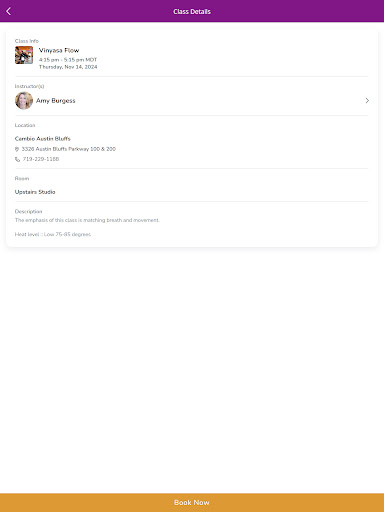Tap the Vinyasa Flow class title
The height and width of the screenshot is (512, 384).
tap(59, 50)
